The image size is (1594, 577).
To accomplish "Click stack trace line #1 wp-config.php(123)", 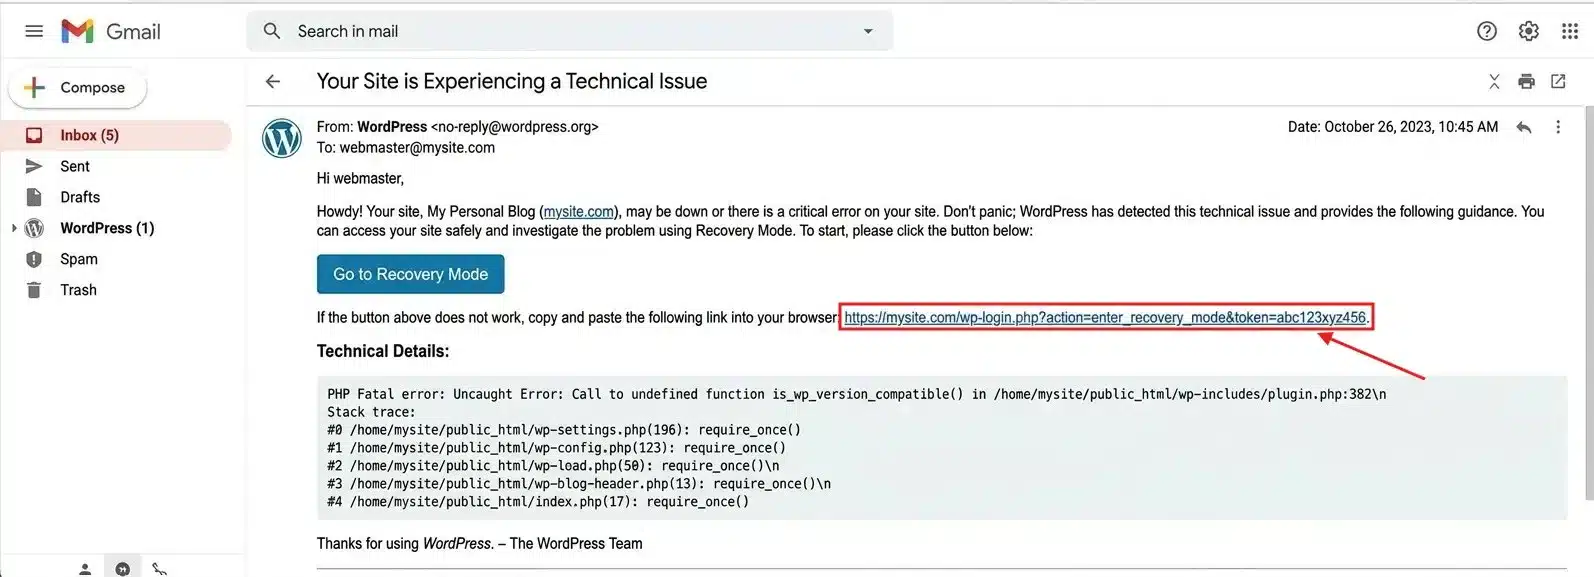I will (556, 448).
